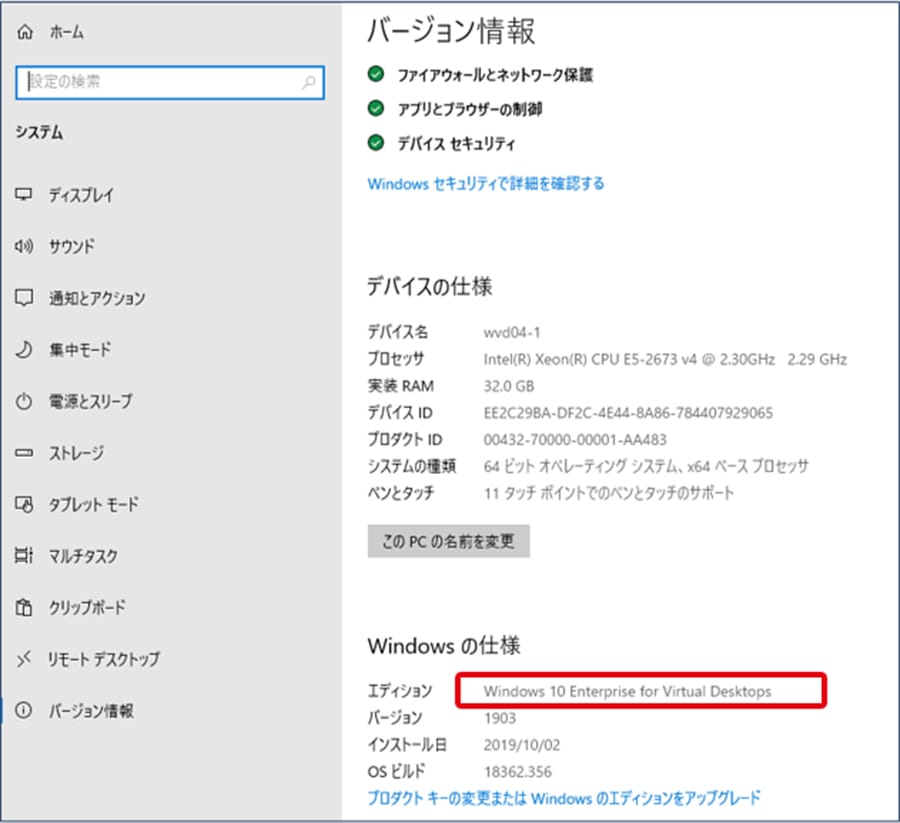Click green check beside デバイス セキュリティ
This screenshot has height=823, width=900.
[376, 142]
